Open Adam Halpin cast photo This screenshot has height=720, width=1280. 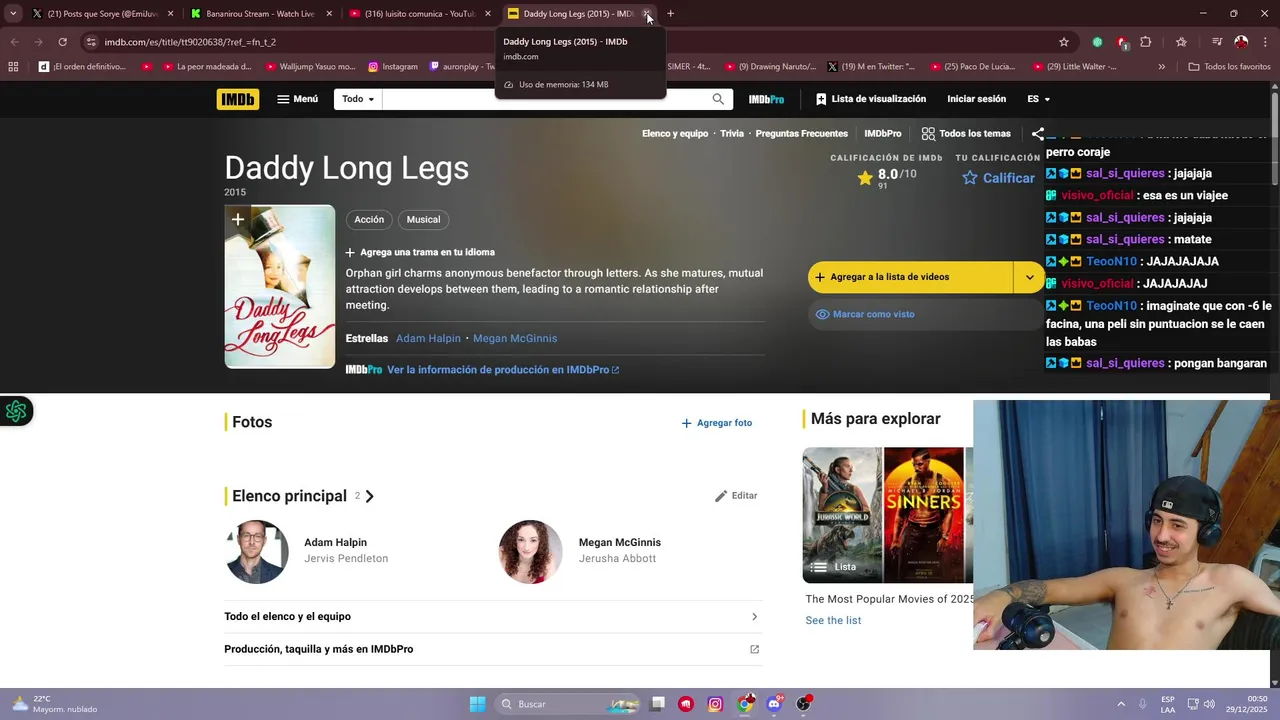click(x=257, y=551)
